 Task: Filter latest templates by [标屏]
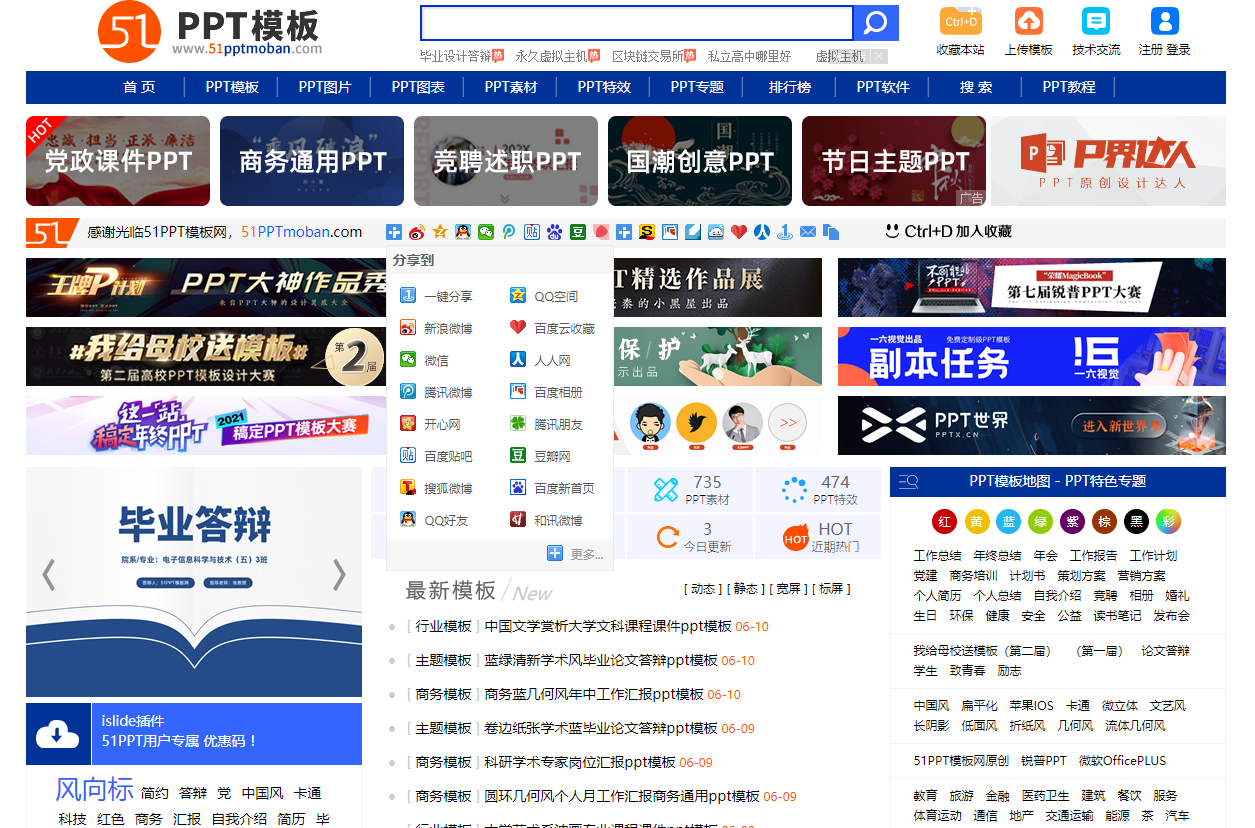831,589
